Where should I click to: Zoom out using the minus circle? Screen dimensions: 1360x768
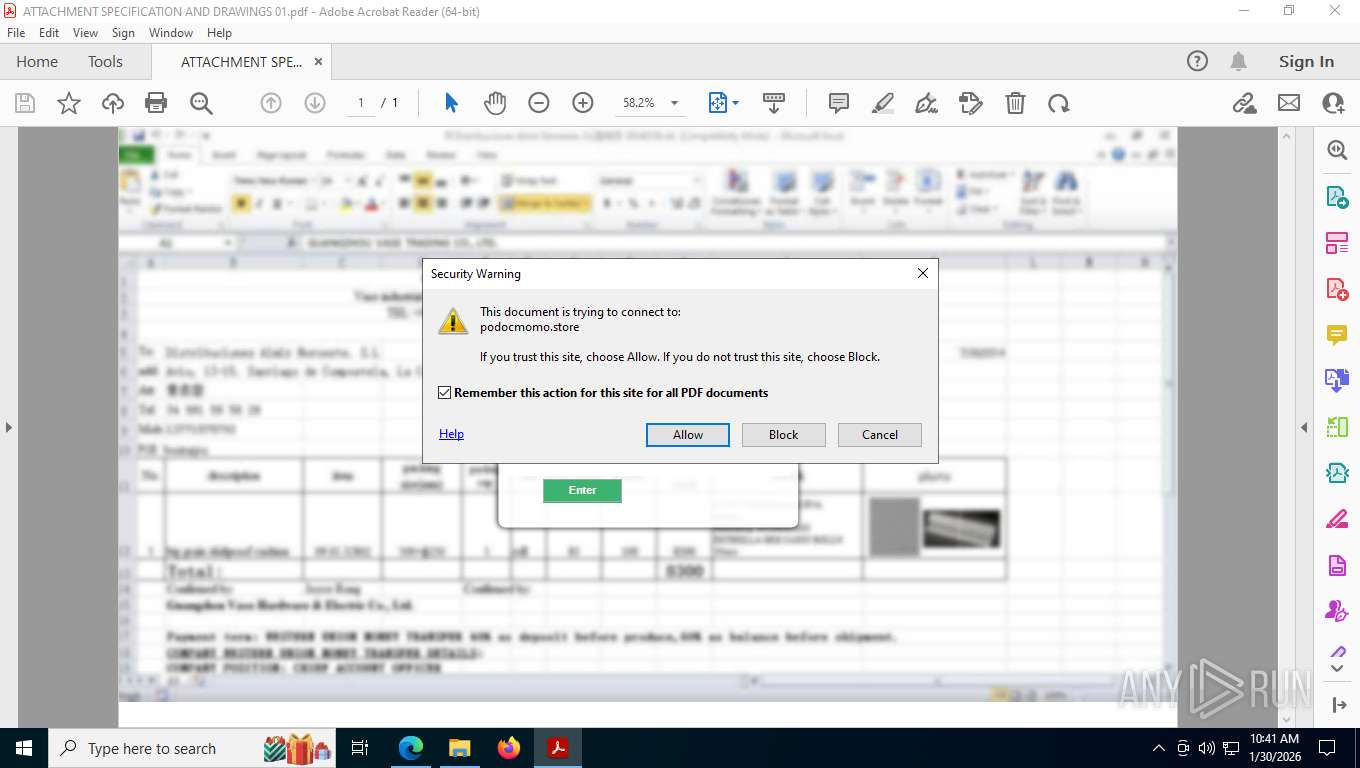[539, 103]
